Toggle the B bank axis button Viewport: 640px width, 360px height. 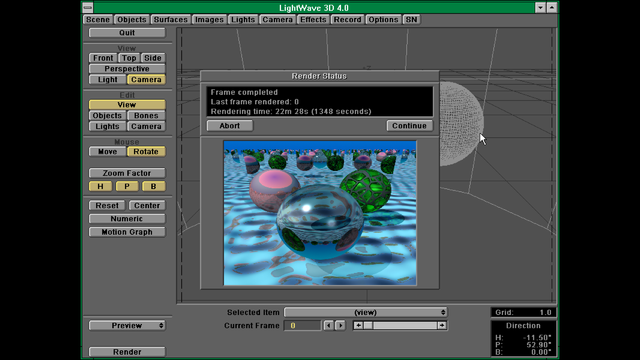pos(153,187)
